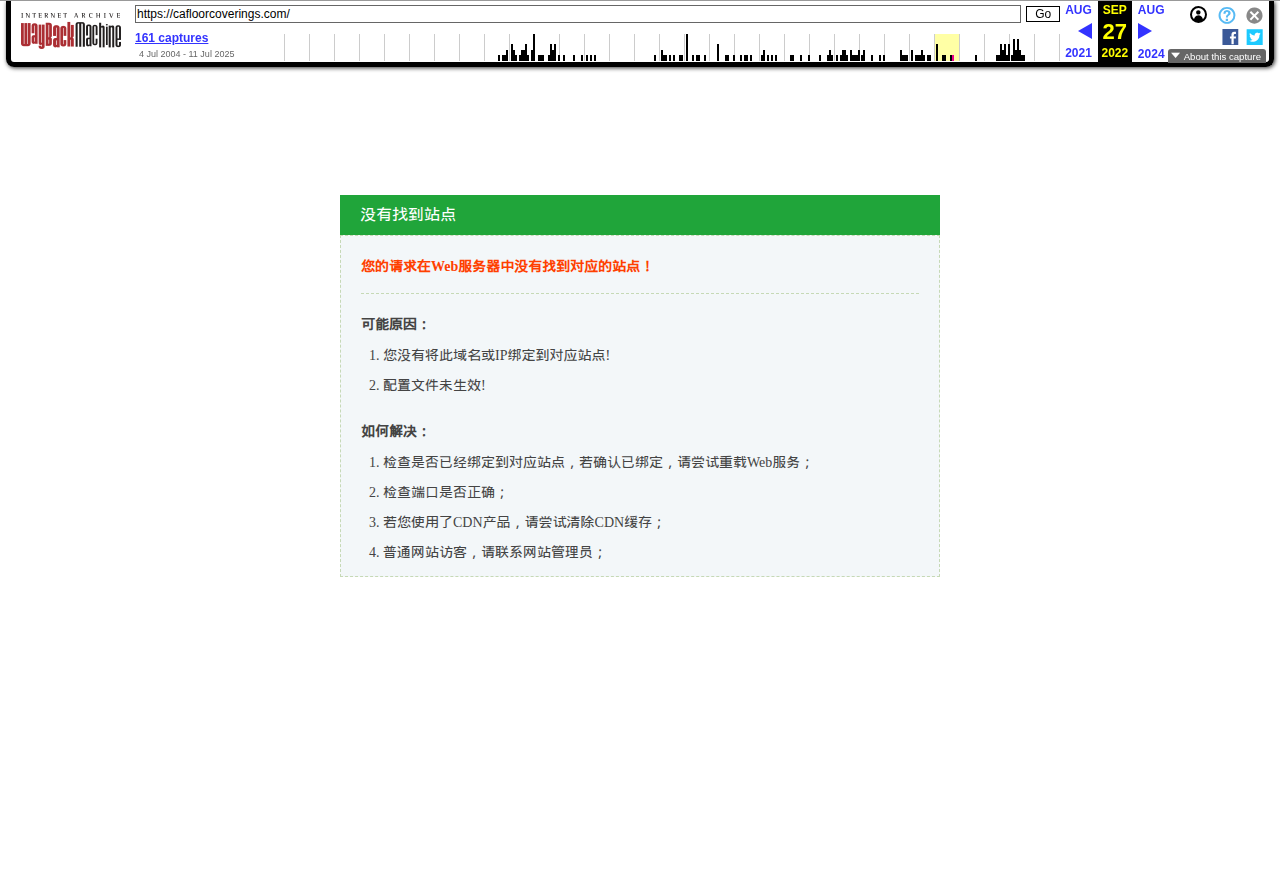Click the Wayback Machine logo
This screenshot has width=1280, height=885.
(x=70, y=32)
